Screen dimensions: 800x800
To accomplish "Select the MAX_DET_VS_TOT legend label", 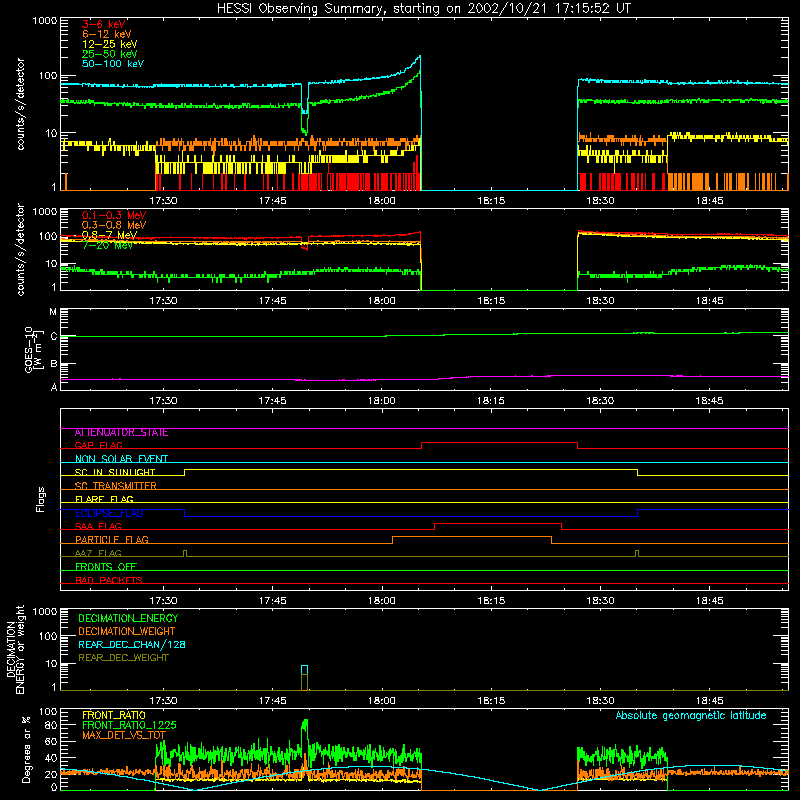I will tap(123, 735).
